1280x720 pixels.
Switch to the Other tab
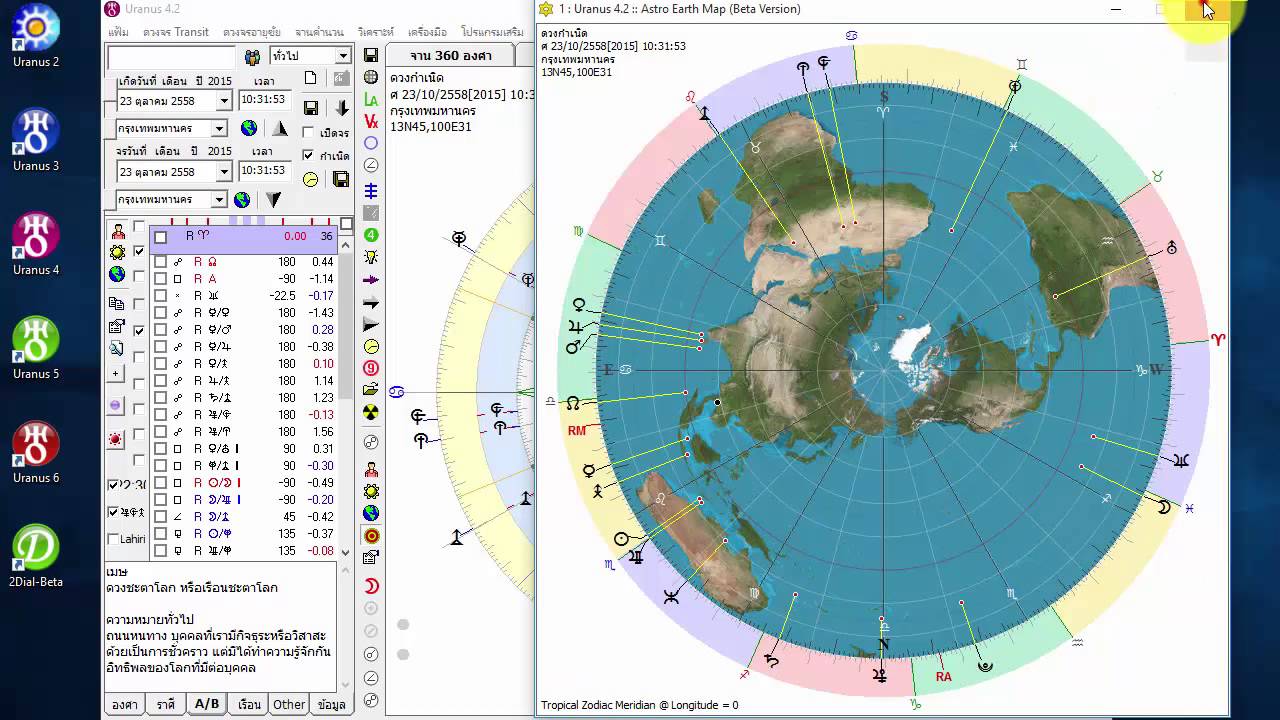tap(289, 704)
